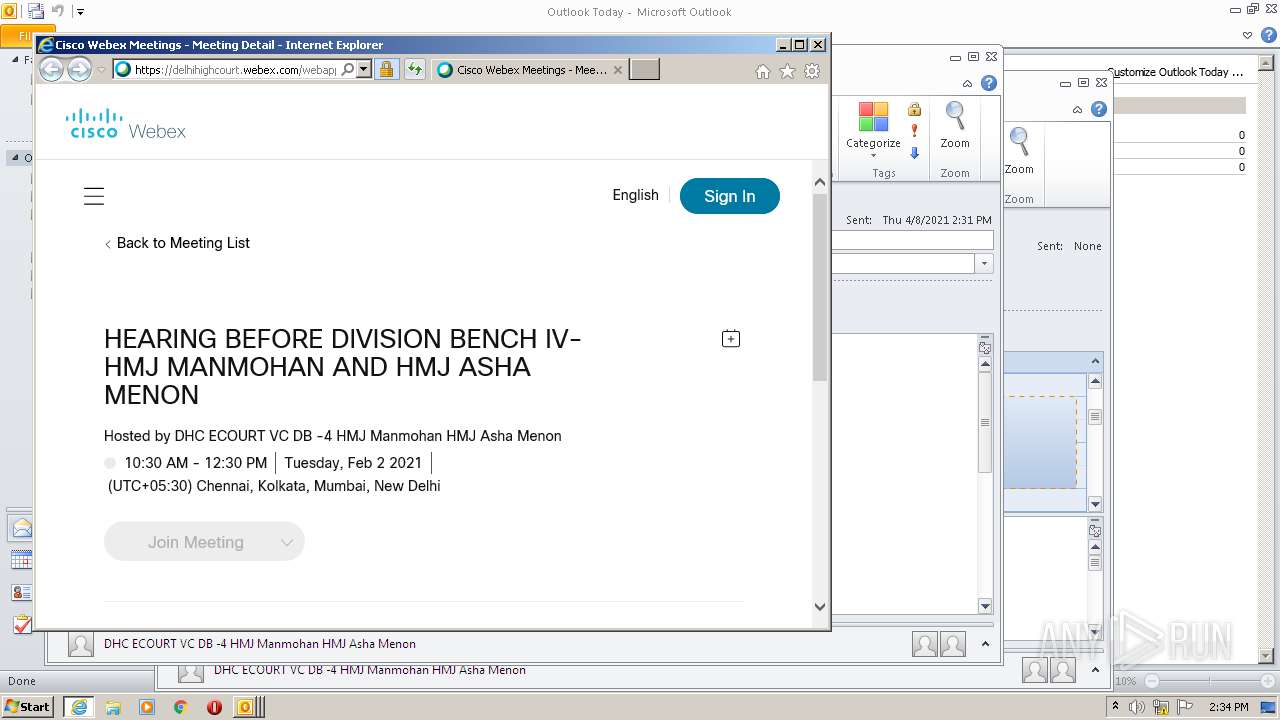Click the refresh/compatibility icon in IE
The width and height of the screenshot is (1280, 720).
(414, 70)
